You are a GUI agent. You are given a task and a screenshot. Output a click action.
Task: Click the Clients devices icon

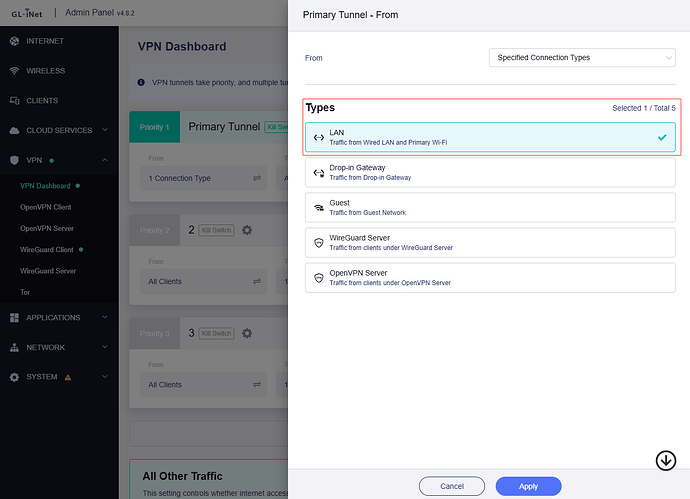click(15, 101)
